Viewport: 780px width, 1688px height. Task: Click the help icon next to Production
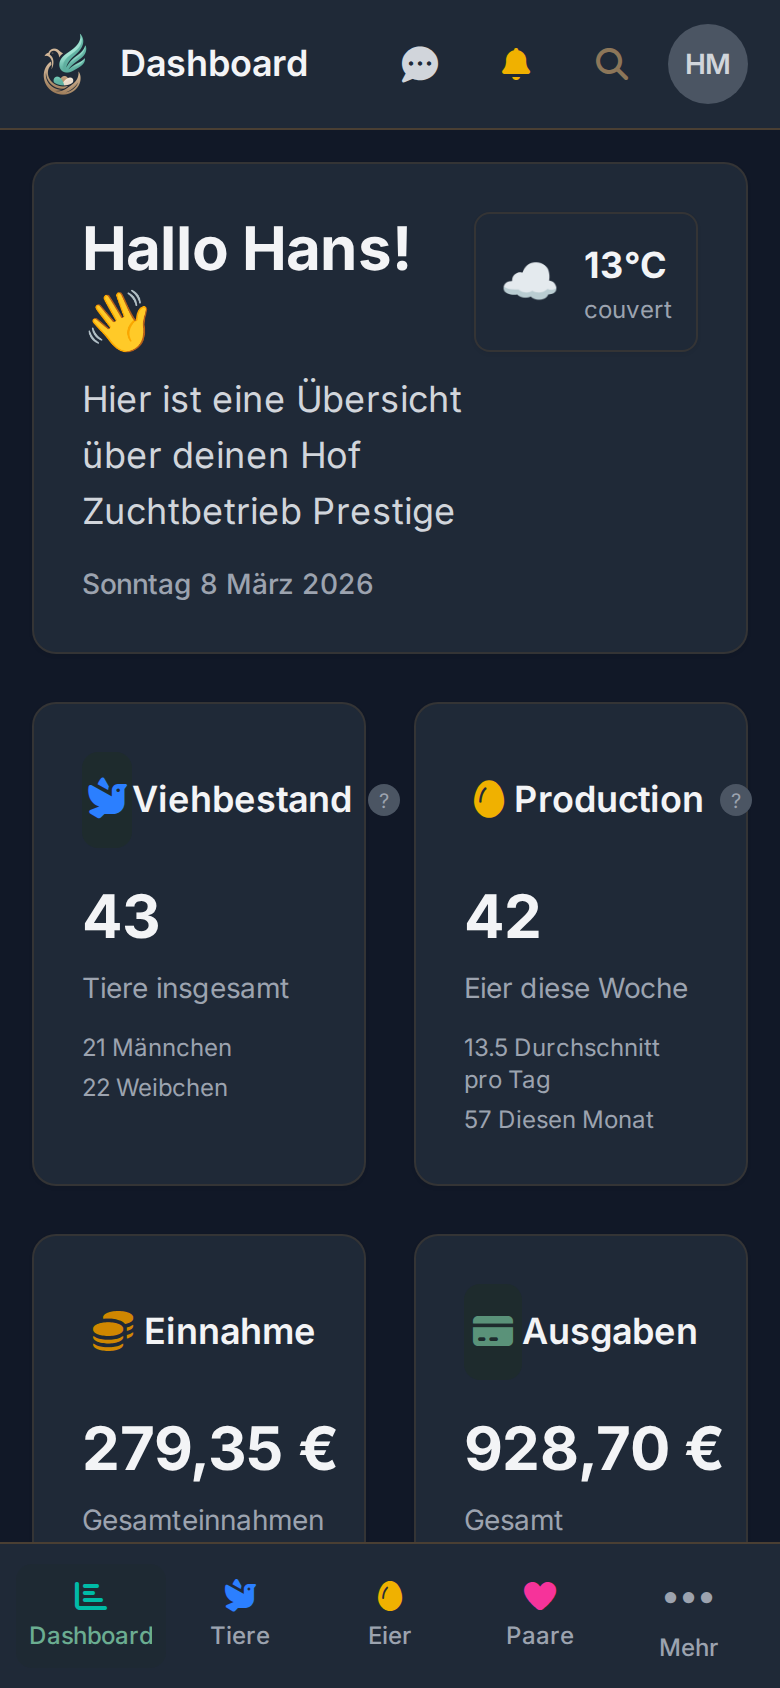(736, 800)
